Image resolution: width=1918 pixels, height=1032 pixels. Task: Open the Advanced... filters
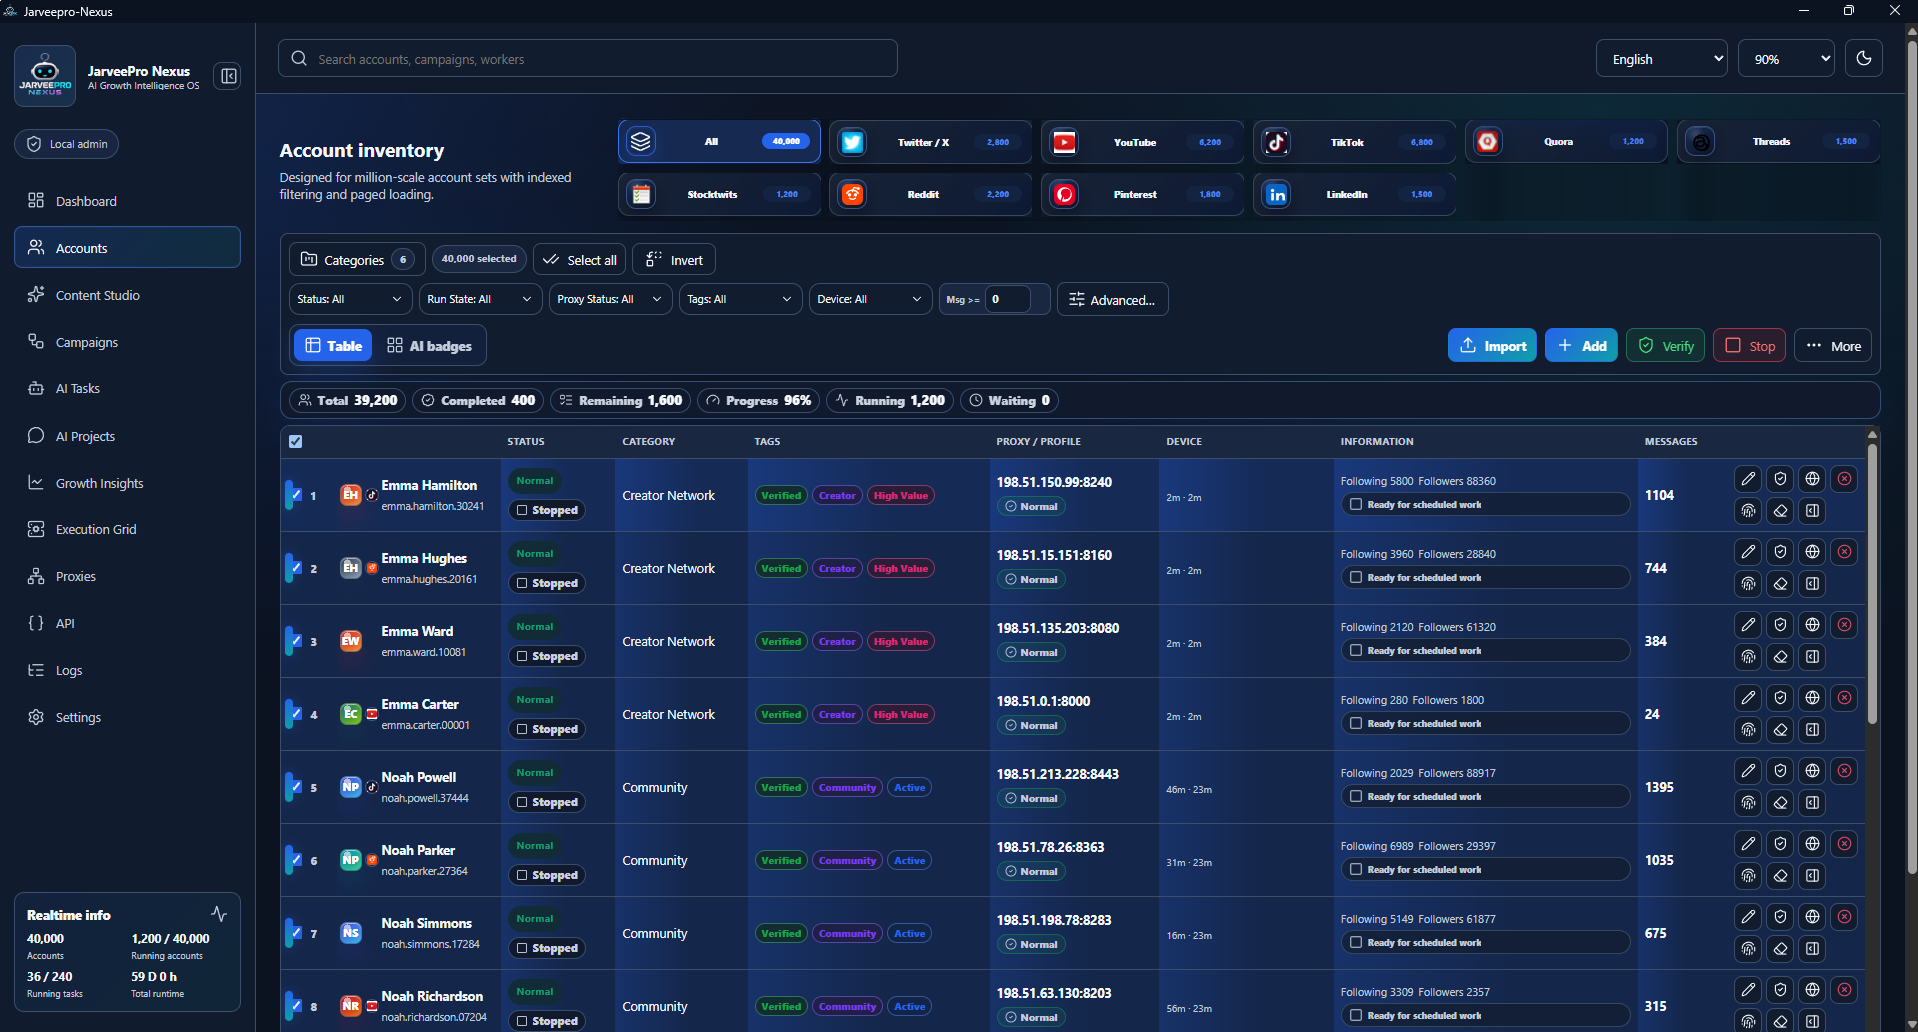[1112, 299]
